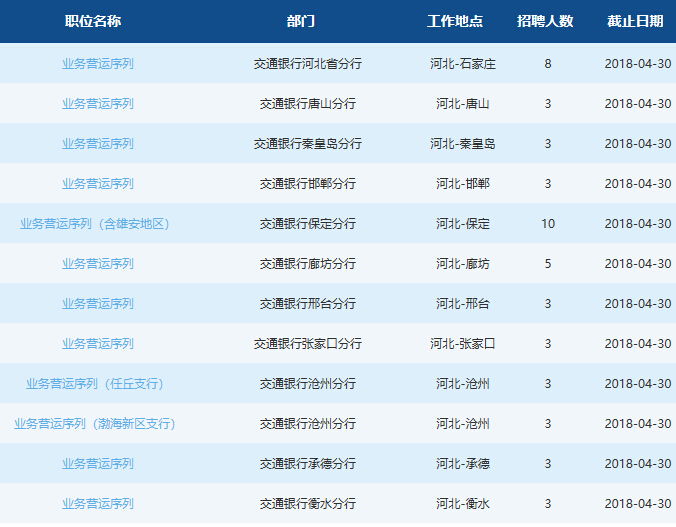Click 河北-邢台 location cell

pyautogui.click(x=463, y=304)
